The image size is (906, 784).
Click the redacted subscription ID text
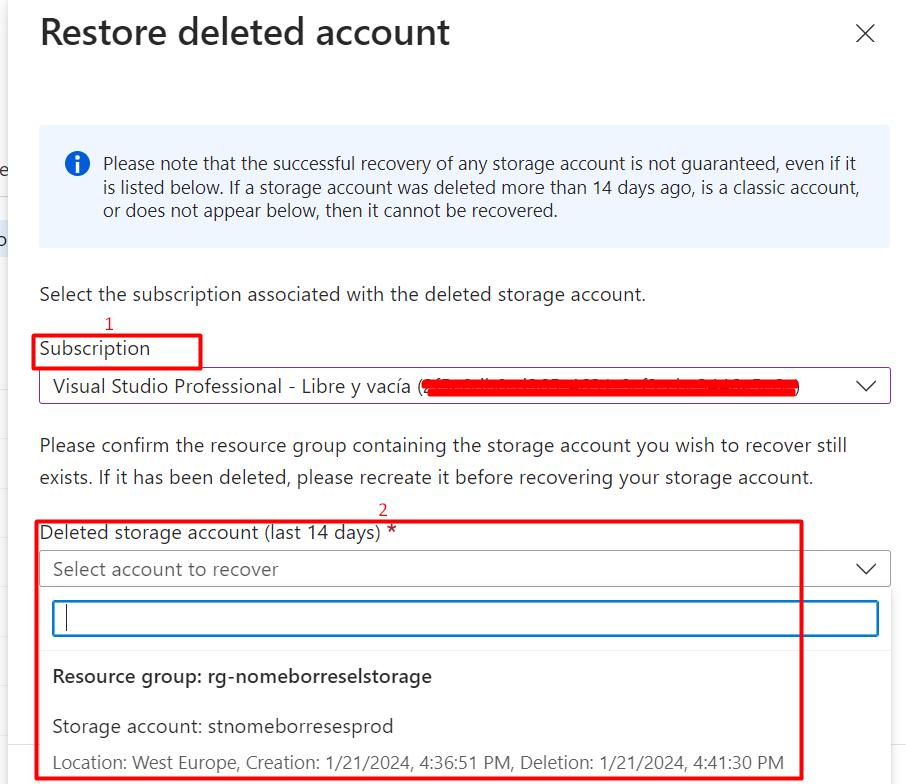pyautogui.click(x=610, y=387)
